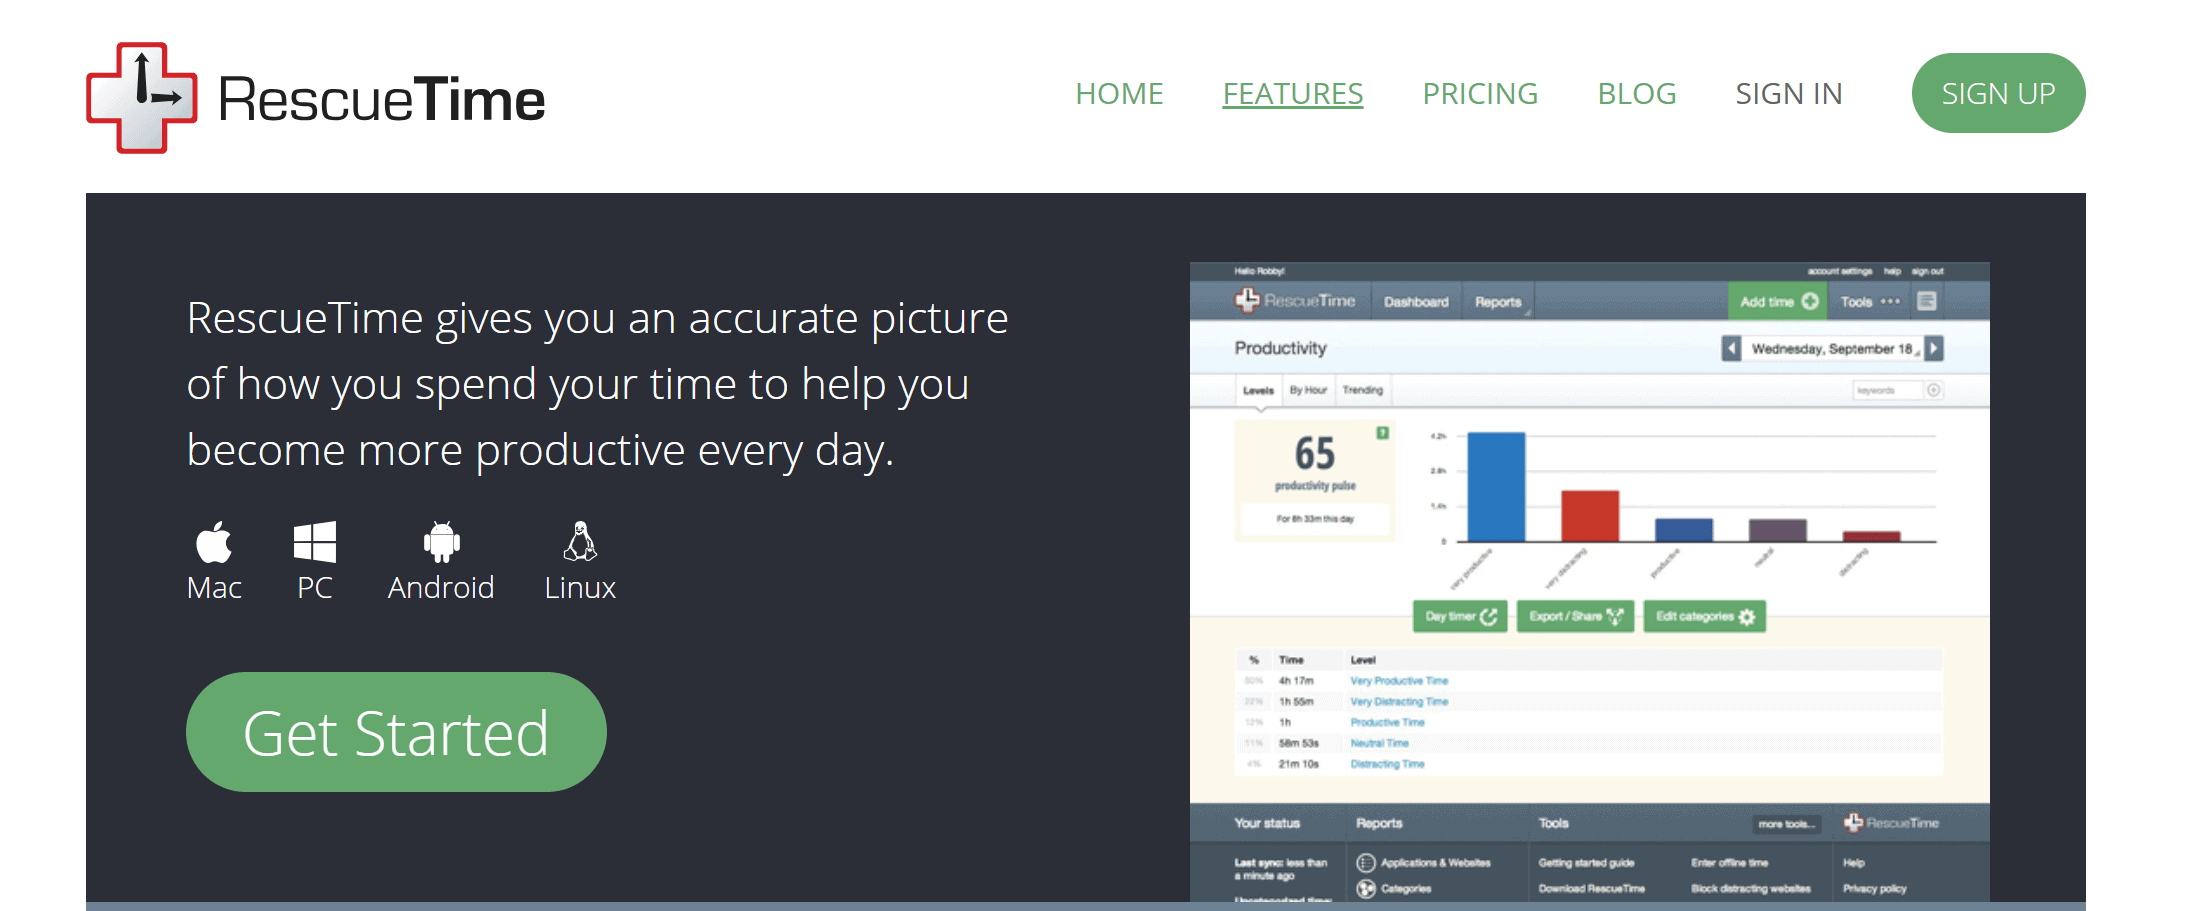The image size is (2189, 911).
Task: Click the green question mark help icon
Action: click(1382, 433)
